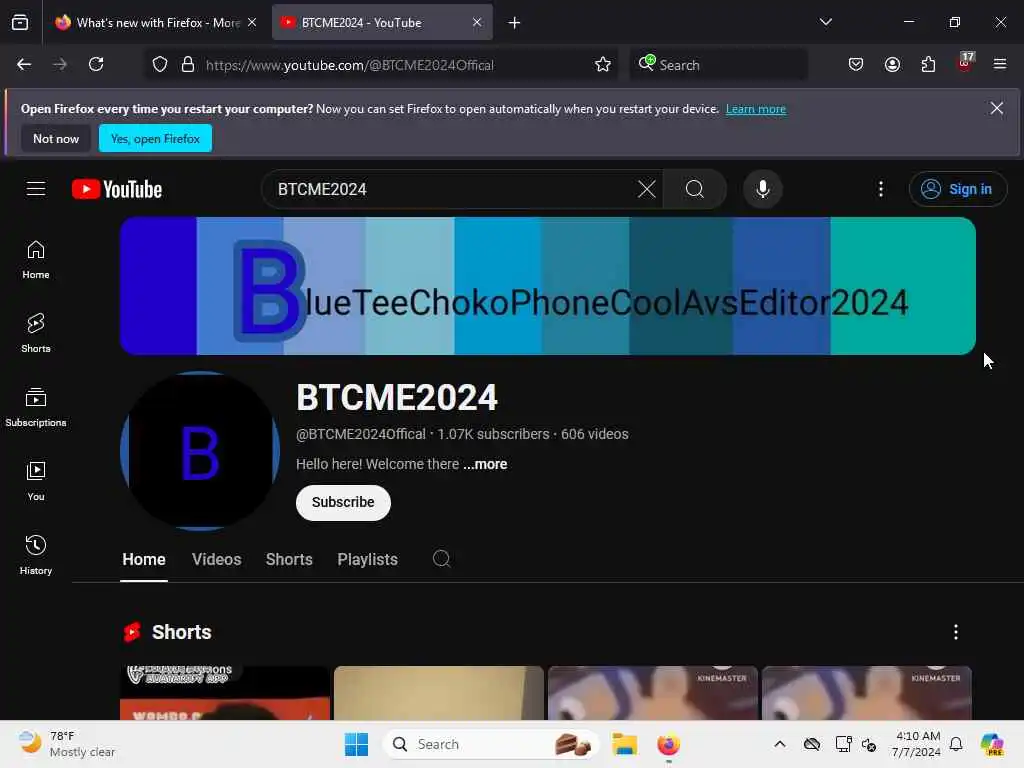Open the tracking protection shield icon
The image size is (1024, 768).
(x=160, y=64)
